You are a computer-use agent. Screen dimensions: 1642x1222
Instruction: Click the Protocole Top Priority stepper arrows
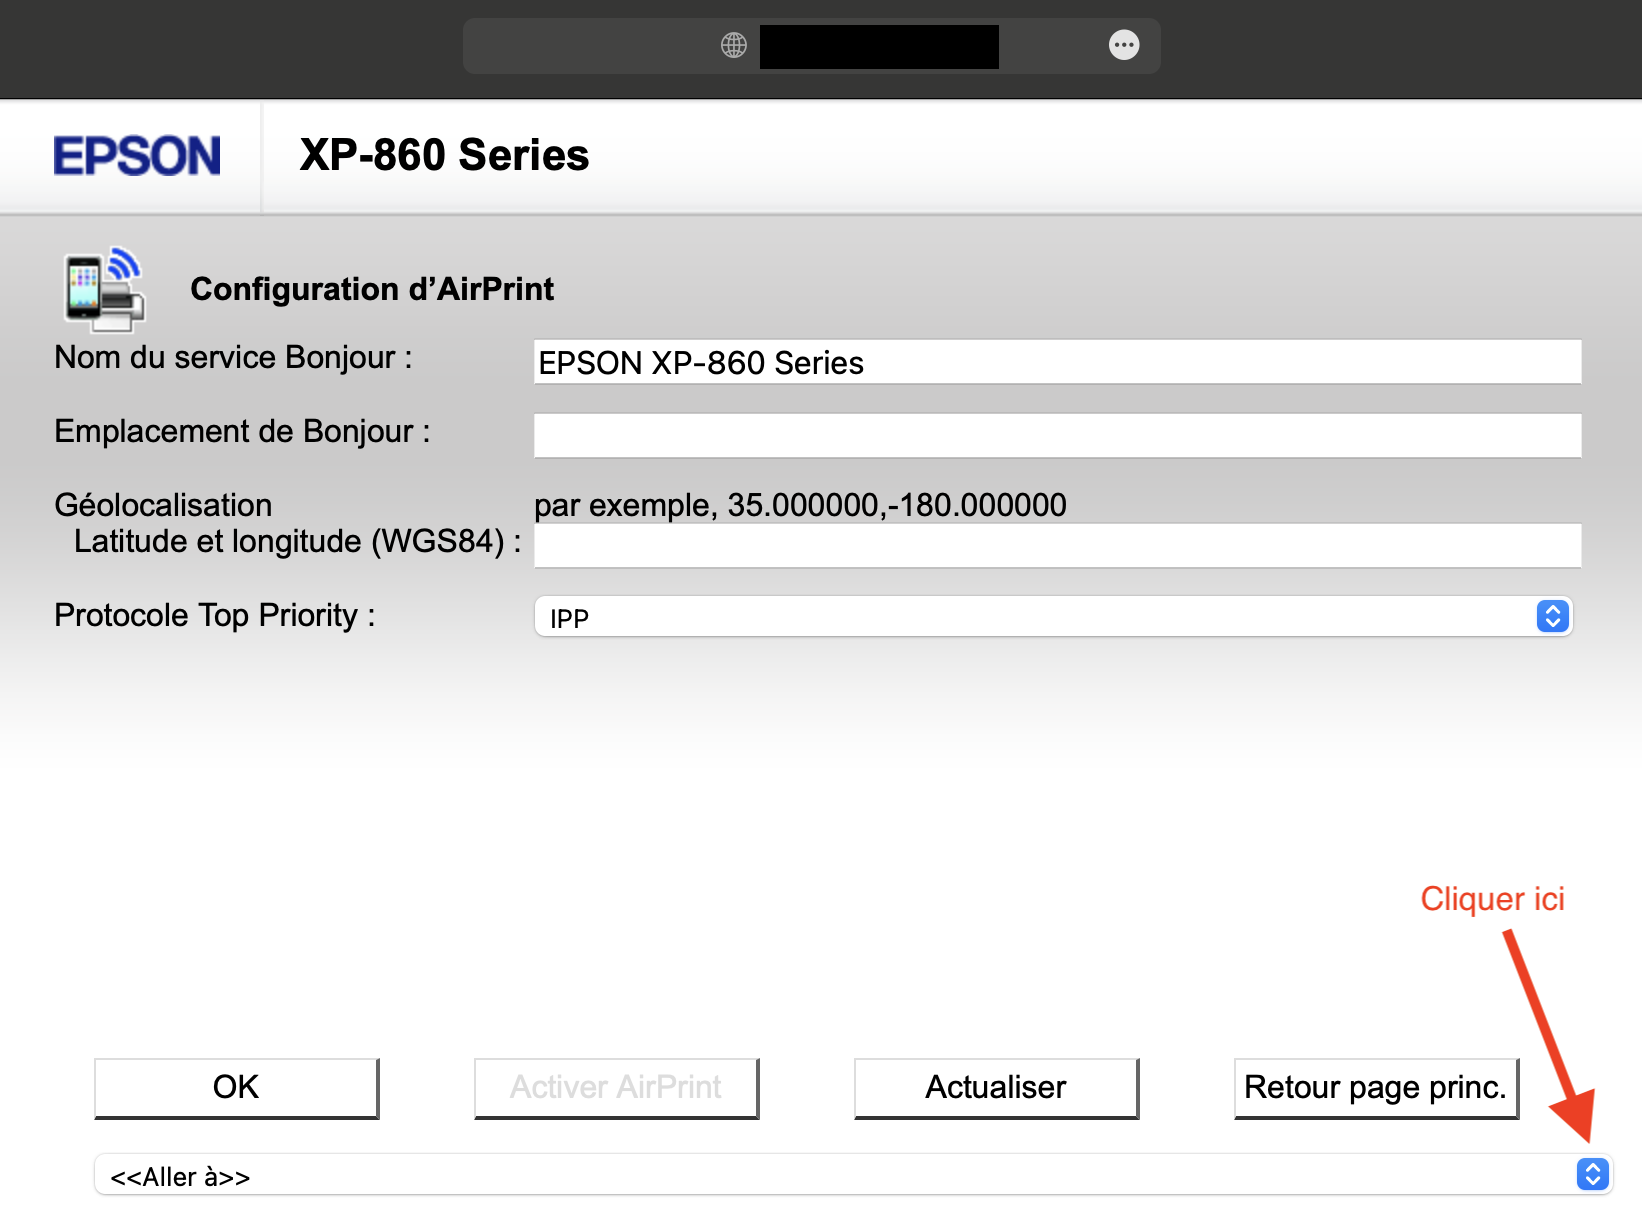1552,616
